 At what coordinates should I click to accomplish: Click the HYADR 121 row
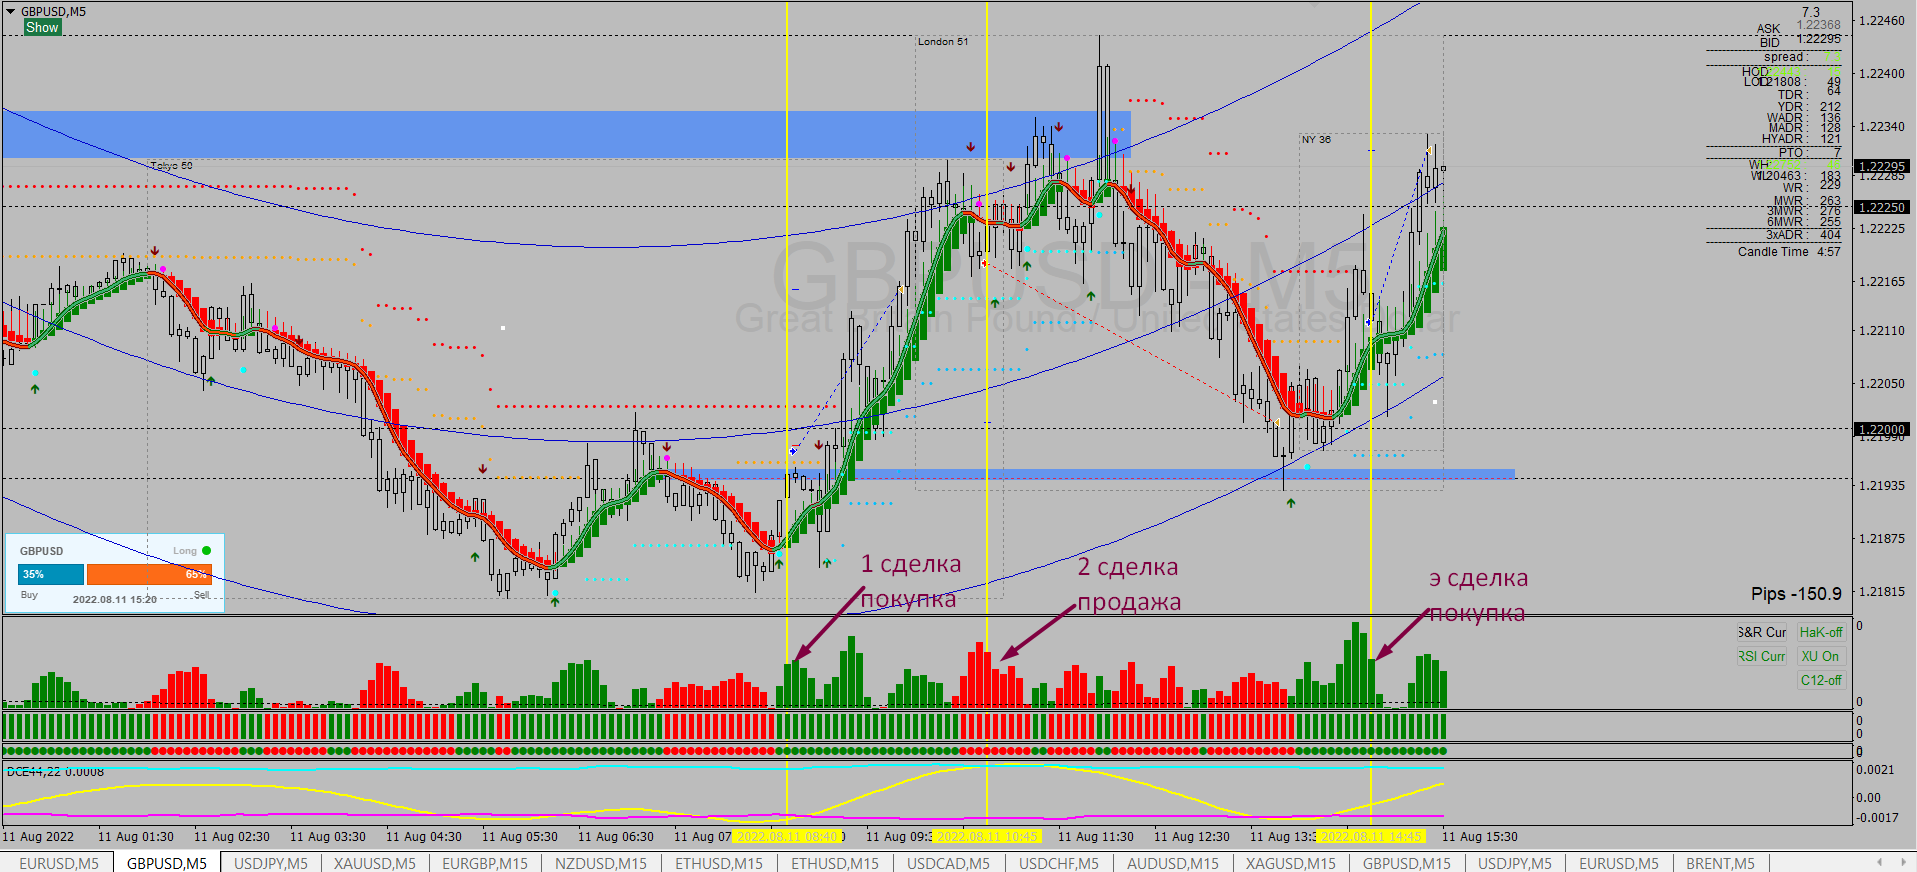coord(1801,139)
